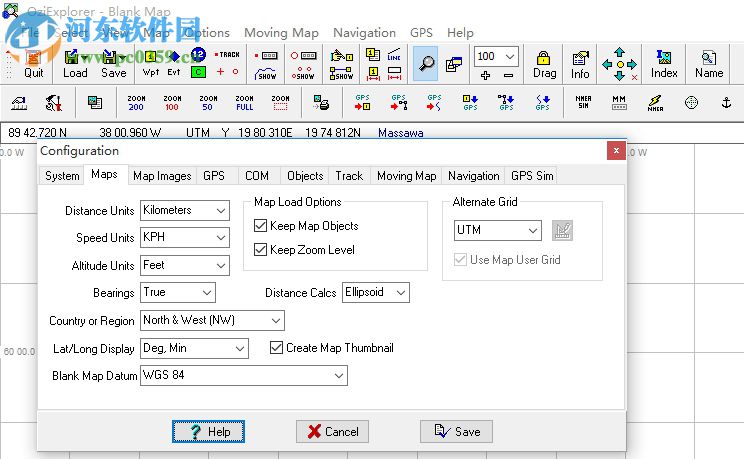Click the Zoom 200 button
This screenshot has width=744, height=459.
click(x=136, y=103)
